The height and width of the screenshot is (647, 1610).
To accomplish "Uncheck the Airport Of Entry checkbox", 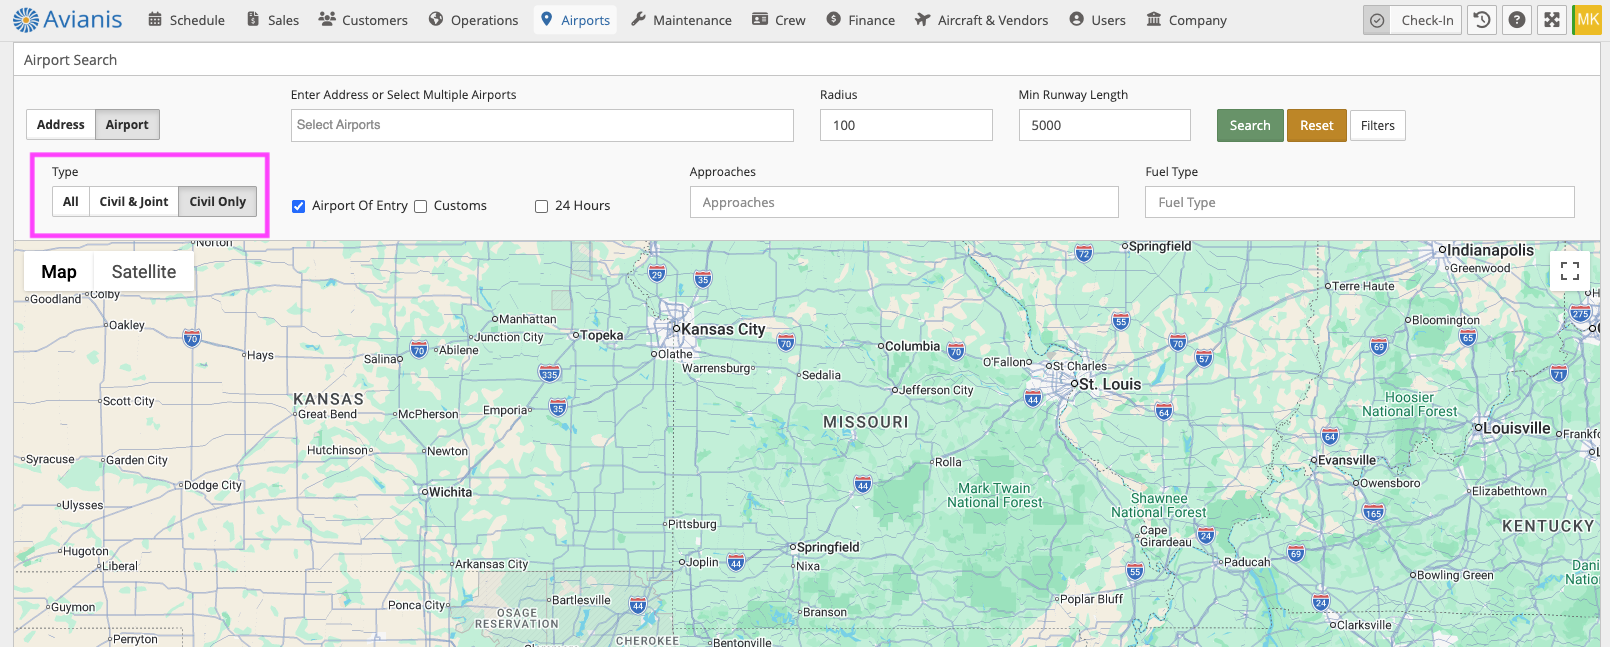I will click(298, 206).
